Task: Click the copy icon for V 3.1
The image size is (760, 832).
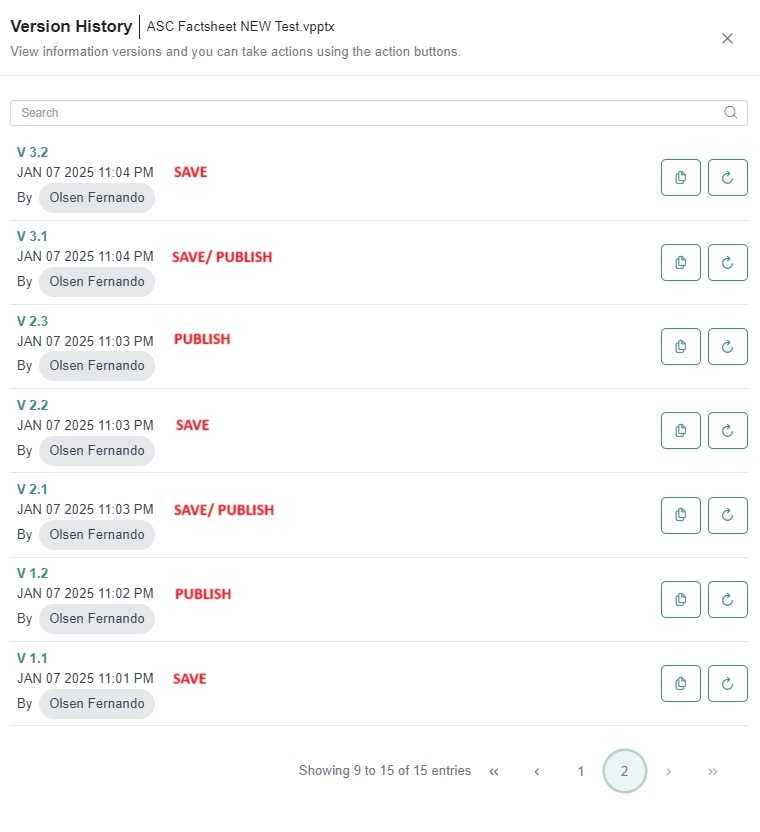Action: pyautogui.click(x=680, y=262)
